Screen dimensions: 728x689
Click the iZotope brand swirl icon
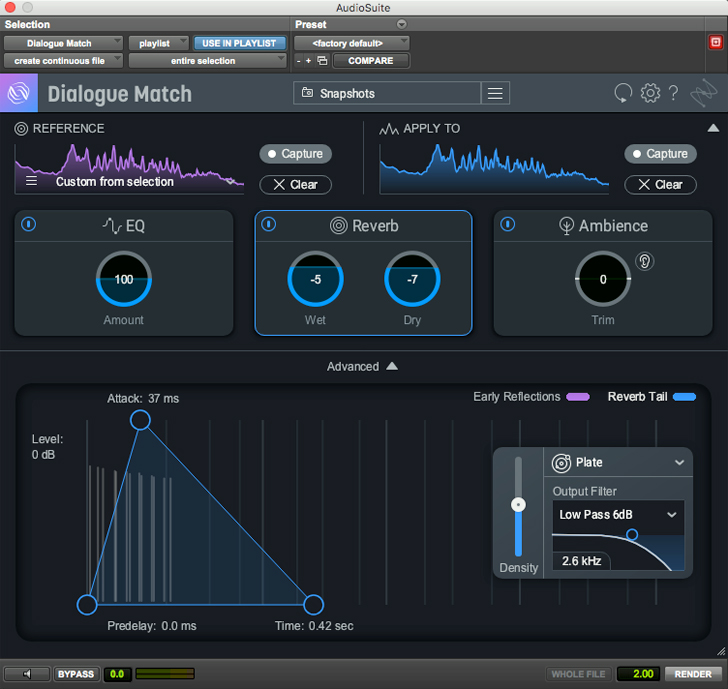pyautogui.click(x=703, y=93)
